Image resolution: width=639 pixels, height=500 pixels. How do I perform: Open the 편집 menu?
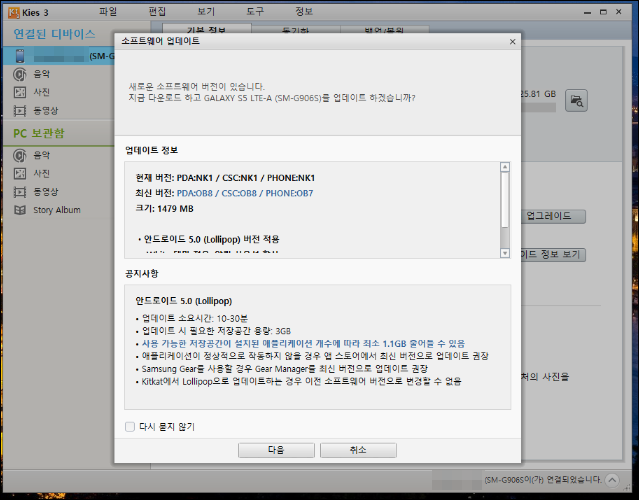pyautogui.click(x=157, y=11)
